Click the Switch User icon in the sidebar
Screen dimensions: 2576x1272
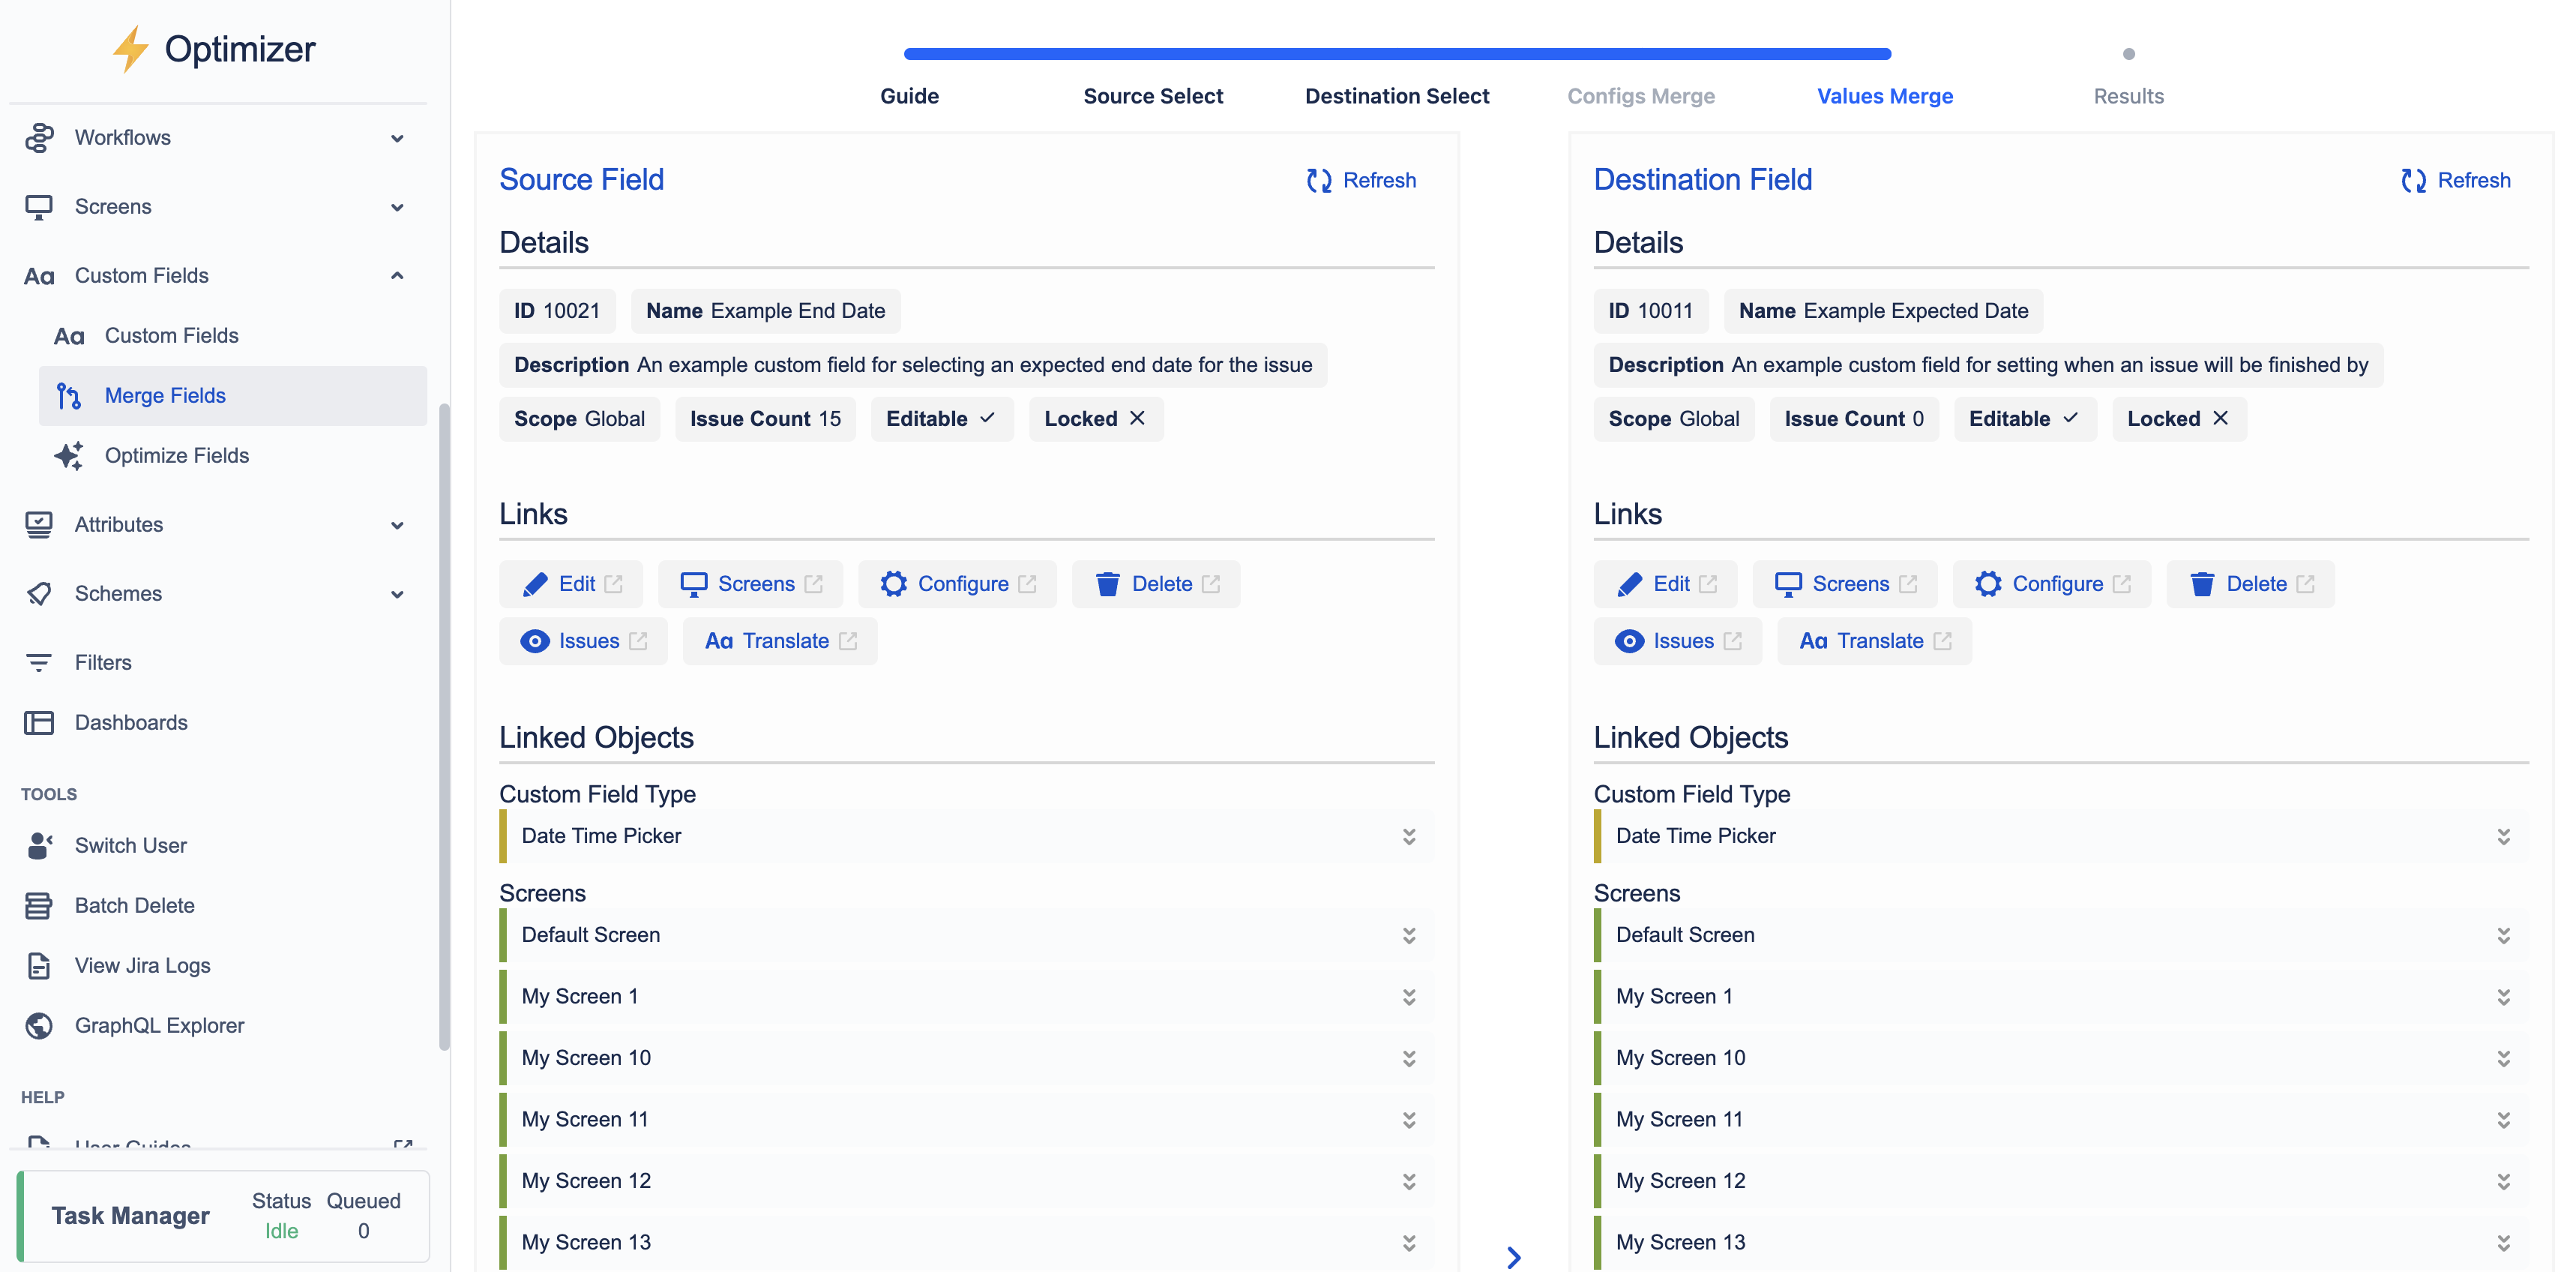tap(39, 845)
